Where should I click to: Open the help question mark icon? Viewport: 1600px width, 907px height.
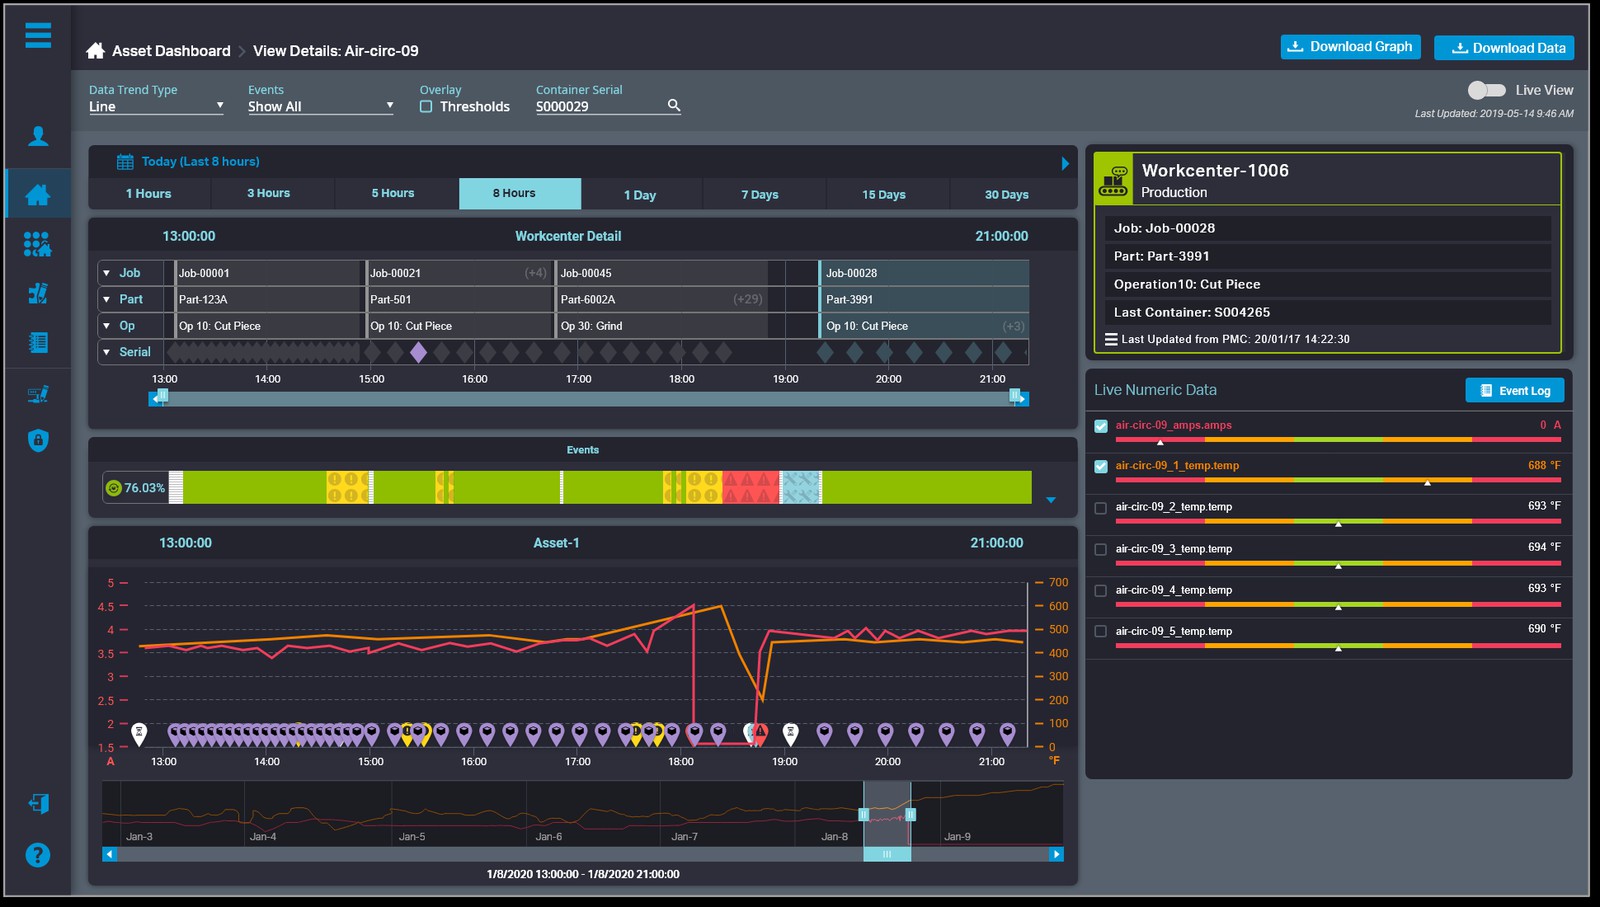point(37,855)
